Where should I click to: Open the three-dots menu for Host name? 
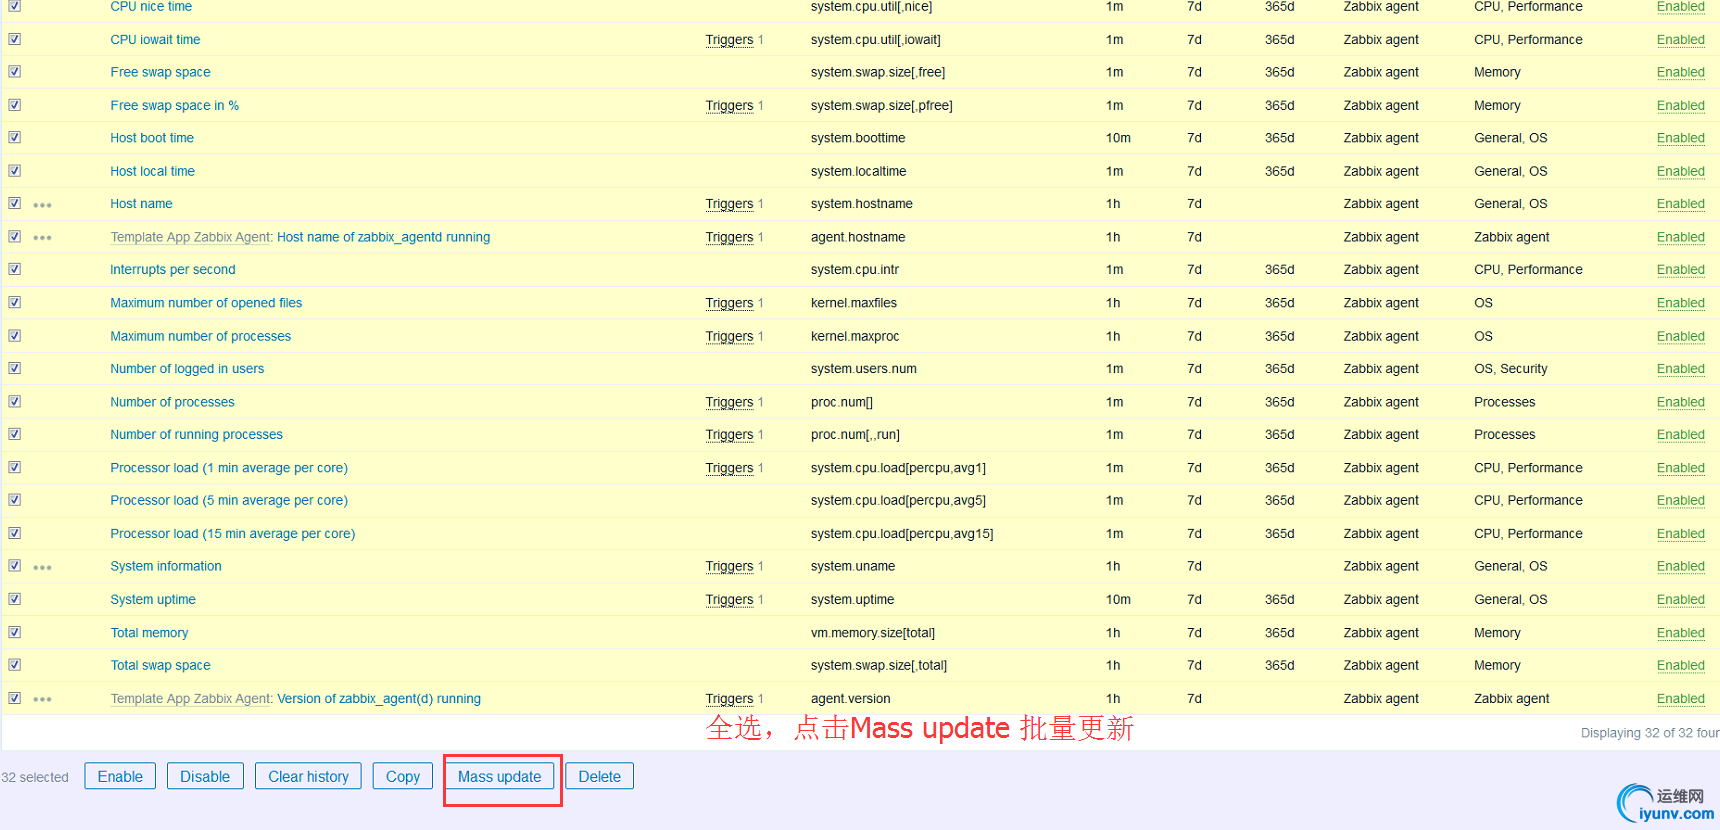42,205
